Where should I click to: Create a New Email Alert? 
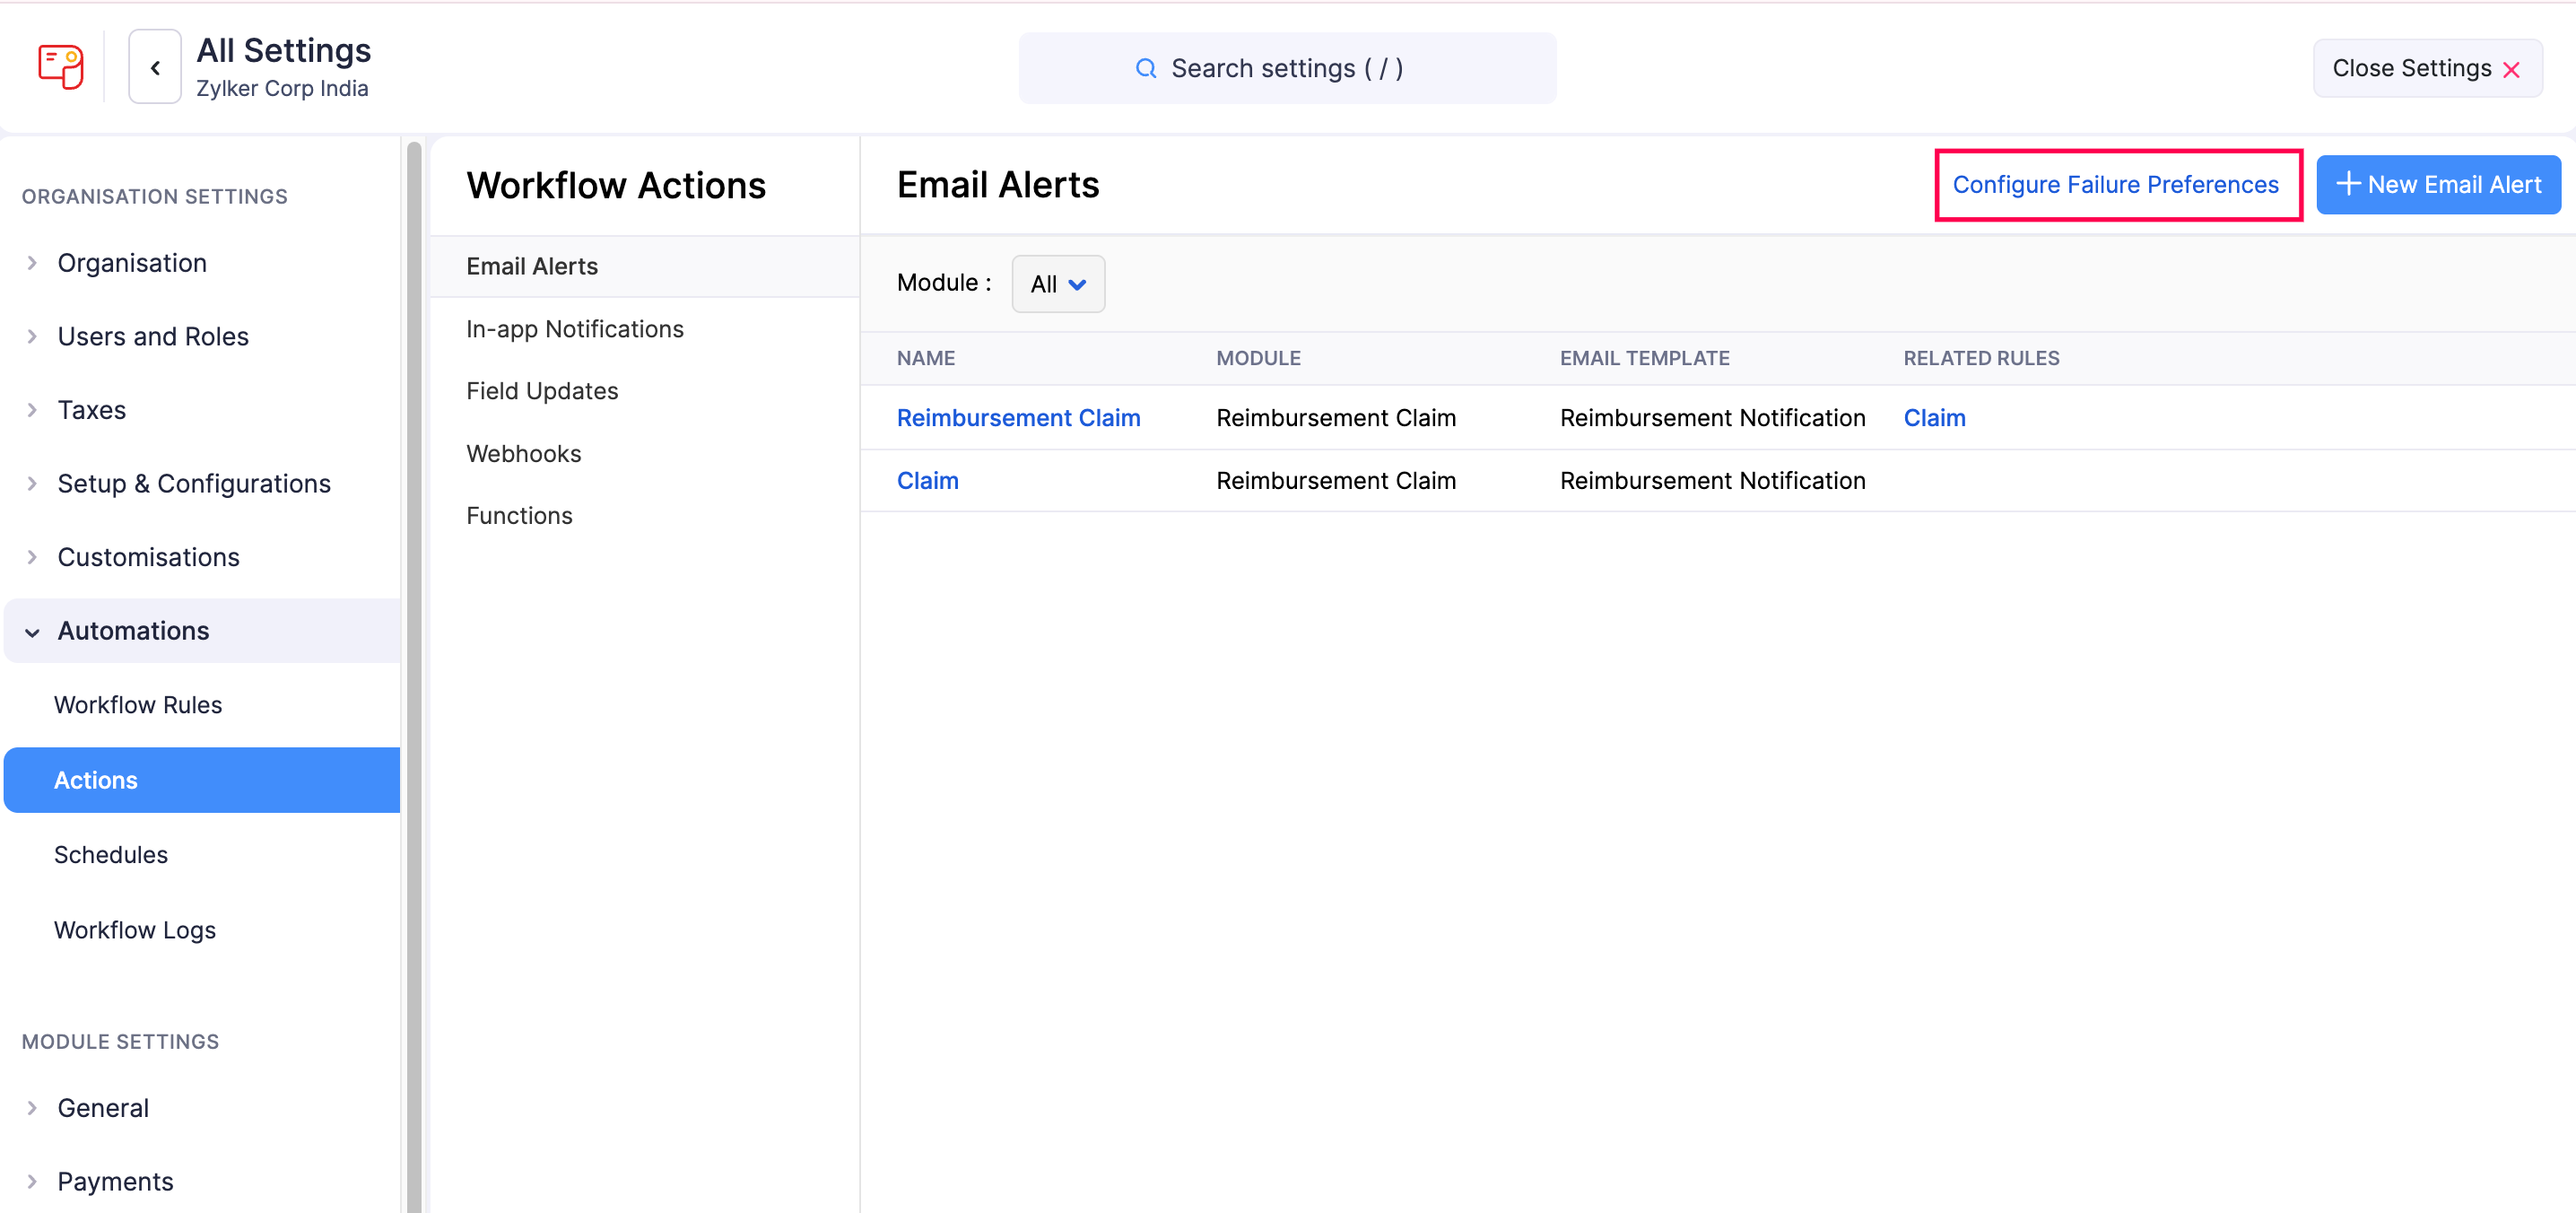click(2438, 184)
